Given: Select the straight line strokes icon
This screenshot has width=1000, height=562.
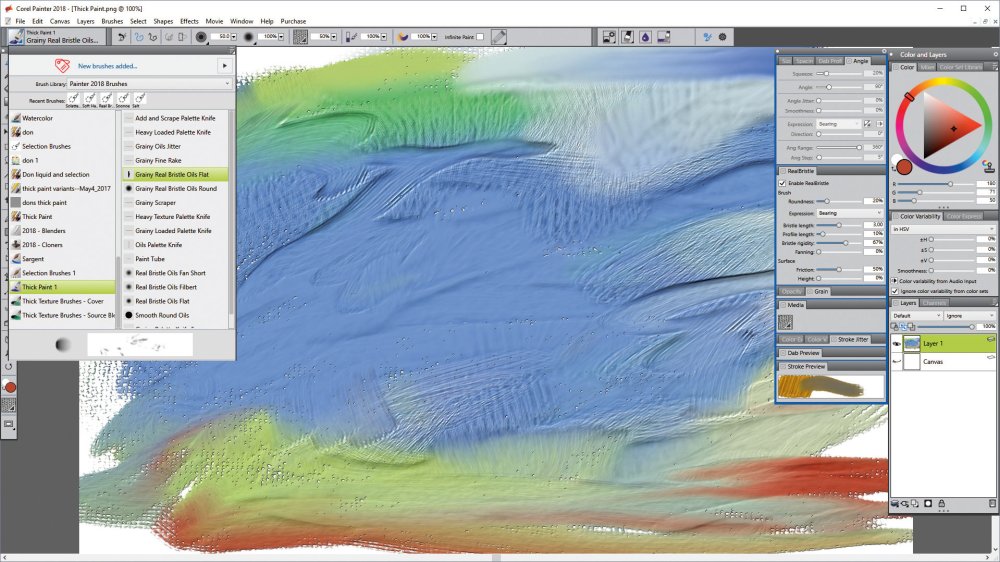Looking at the screenshot, I should click(152, 37).
